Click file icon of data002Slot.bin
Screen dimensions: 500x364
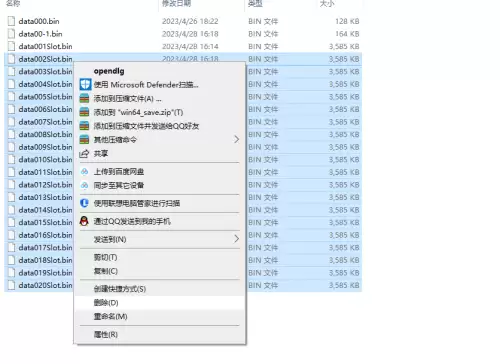(x=11, y=59)
